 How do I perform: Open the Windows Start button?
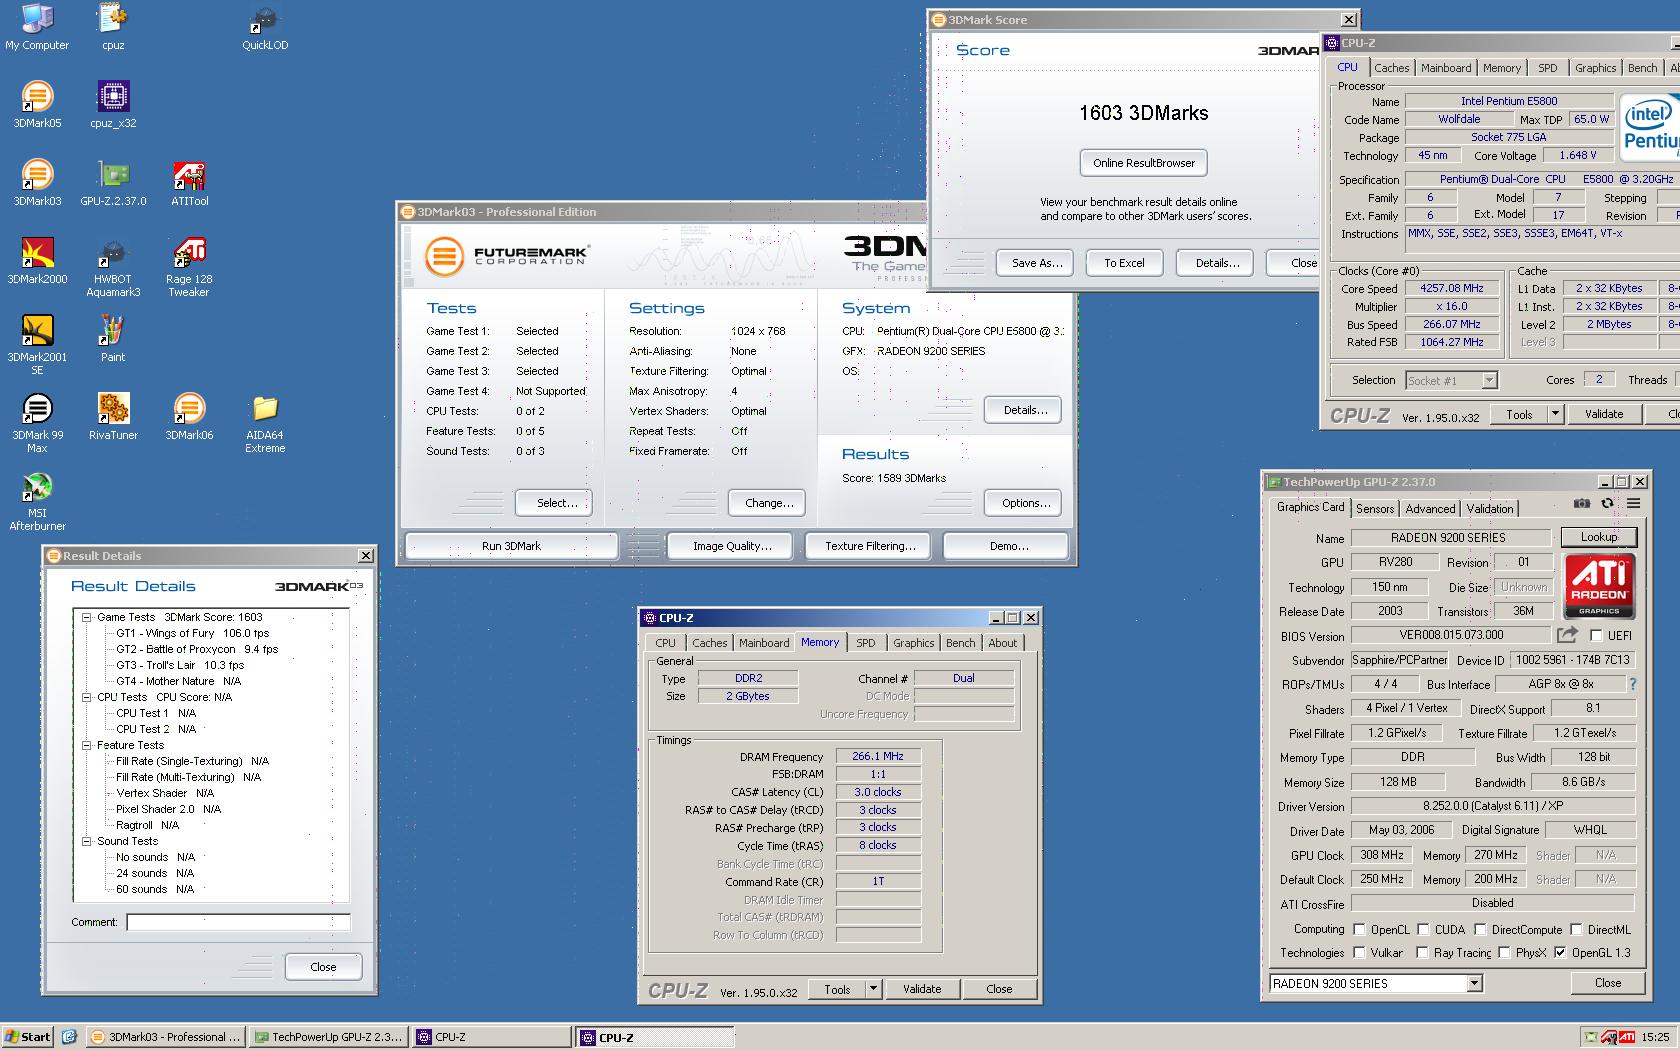pyautogui.click(x=27, y=1037)
